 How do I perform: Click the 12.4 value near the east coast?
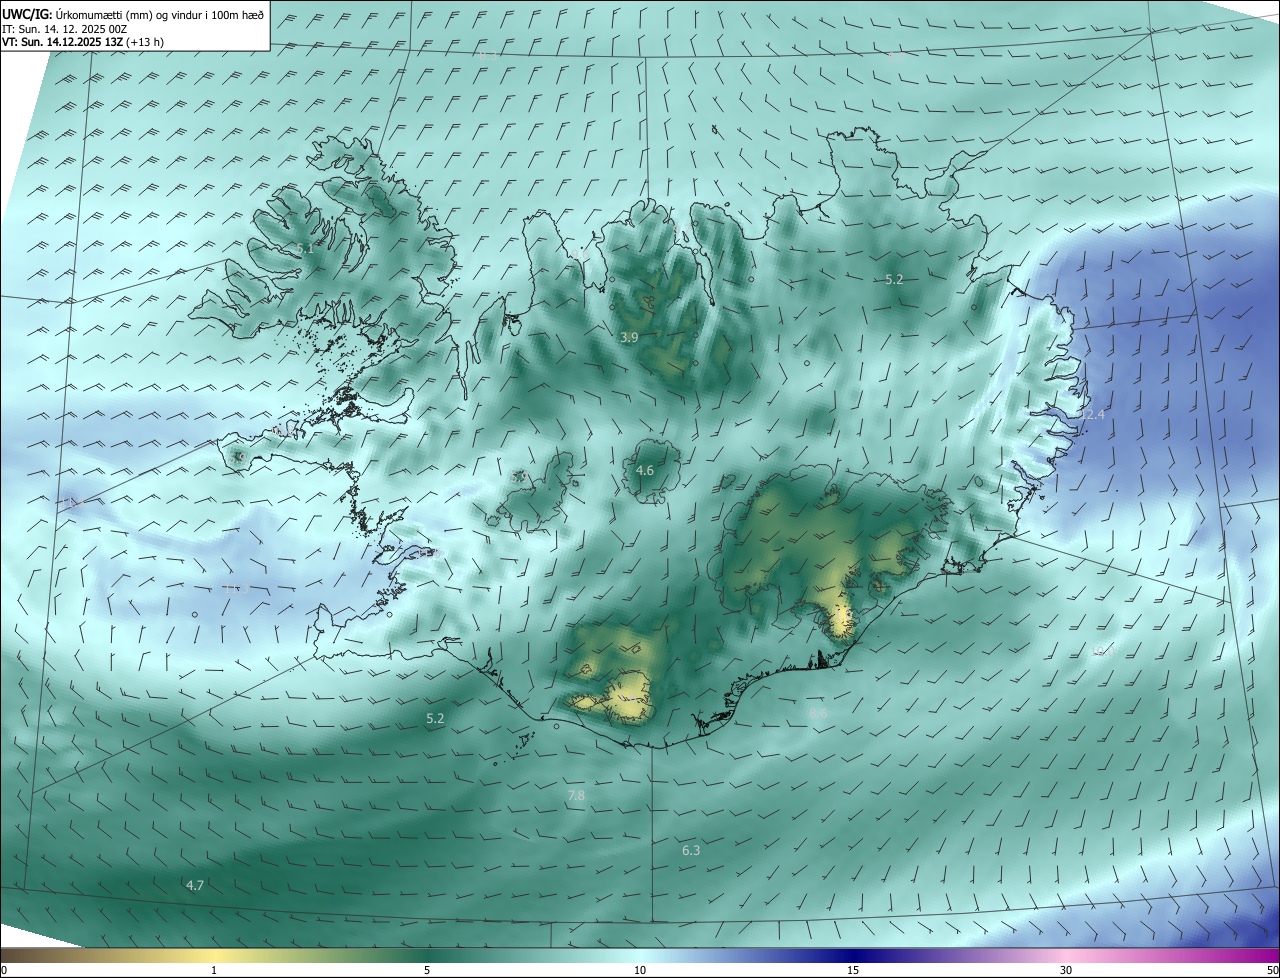1092,414
